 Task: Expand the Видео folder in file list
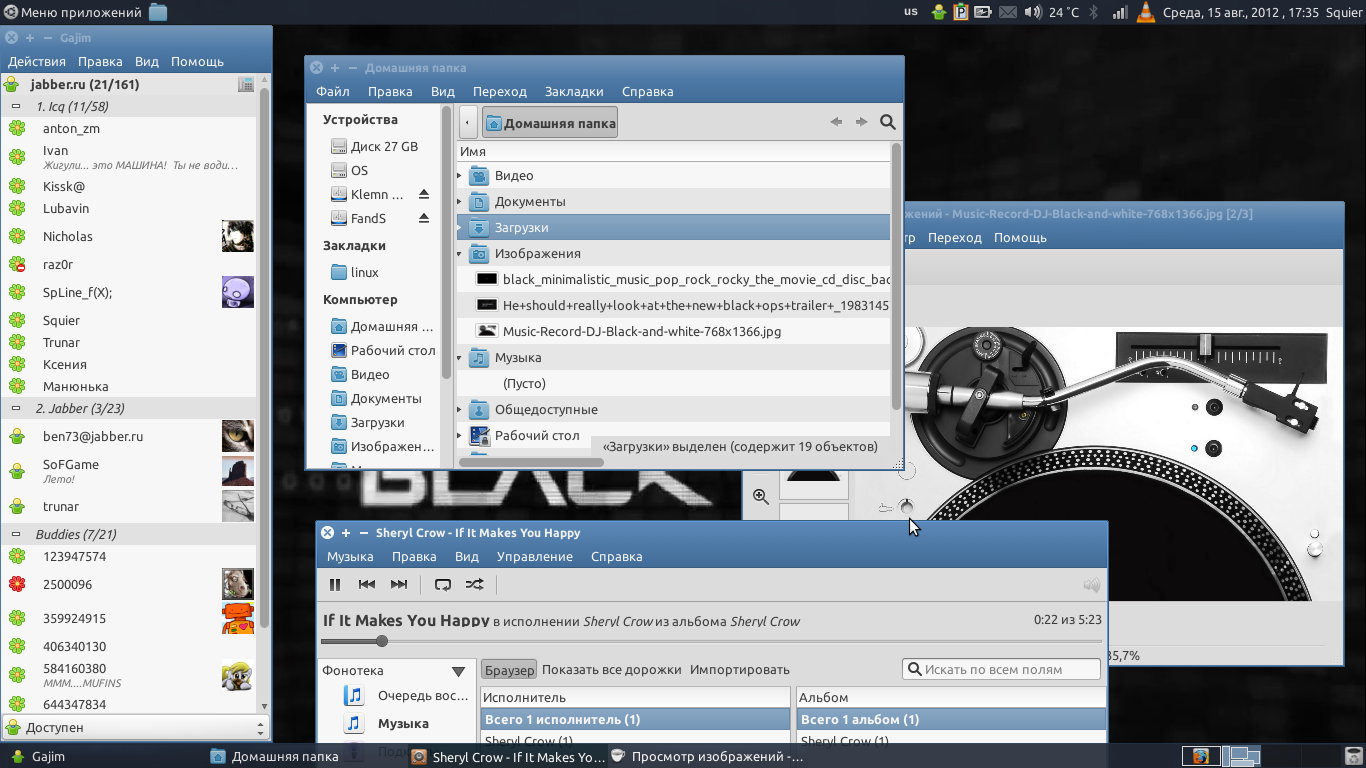460,176
